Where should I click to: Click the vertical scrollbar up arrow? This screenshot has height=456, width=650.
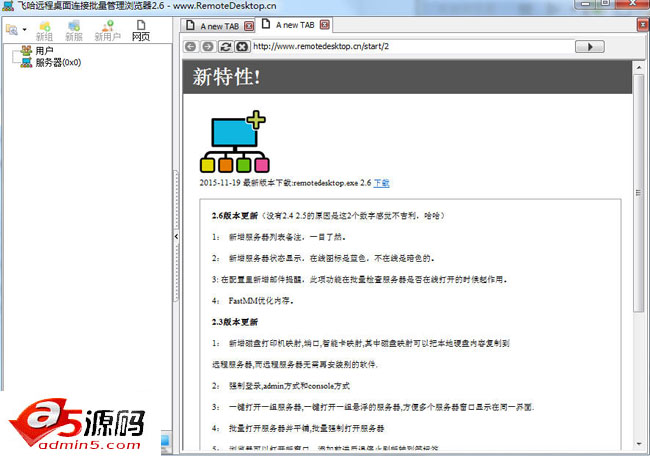click(x=639, y=67)
